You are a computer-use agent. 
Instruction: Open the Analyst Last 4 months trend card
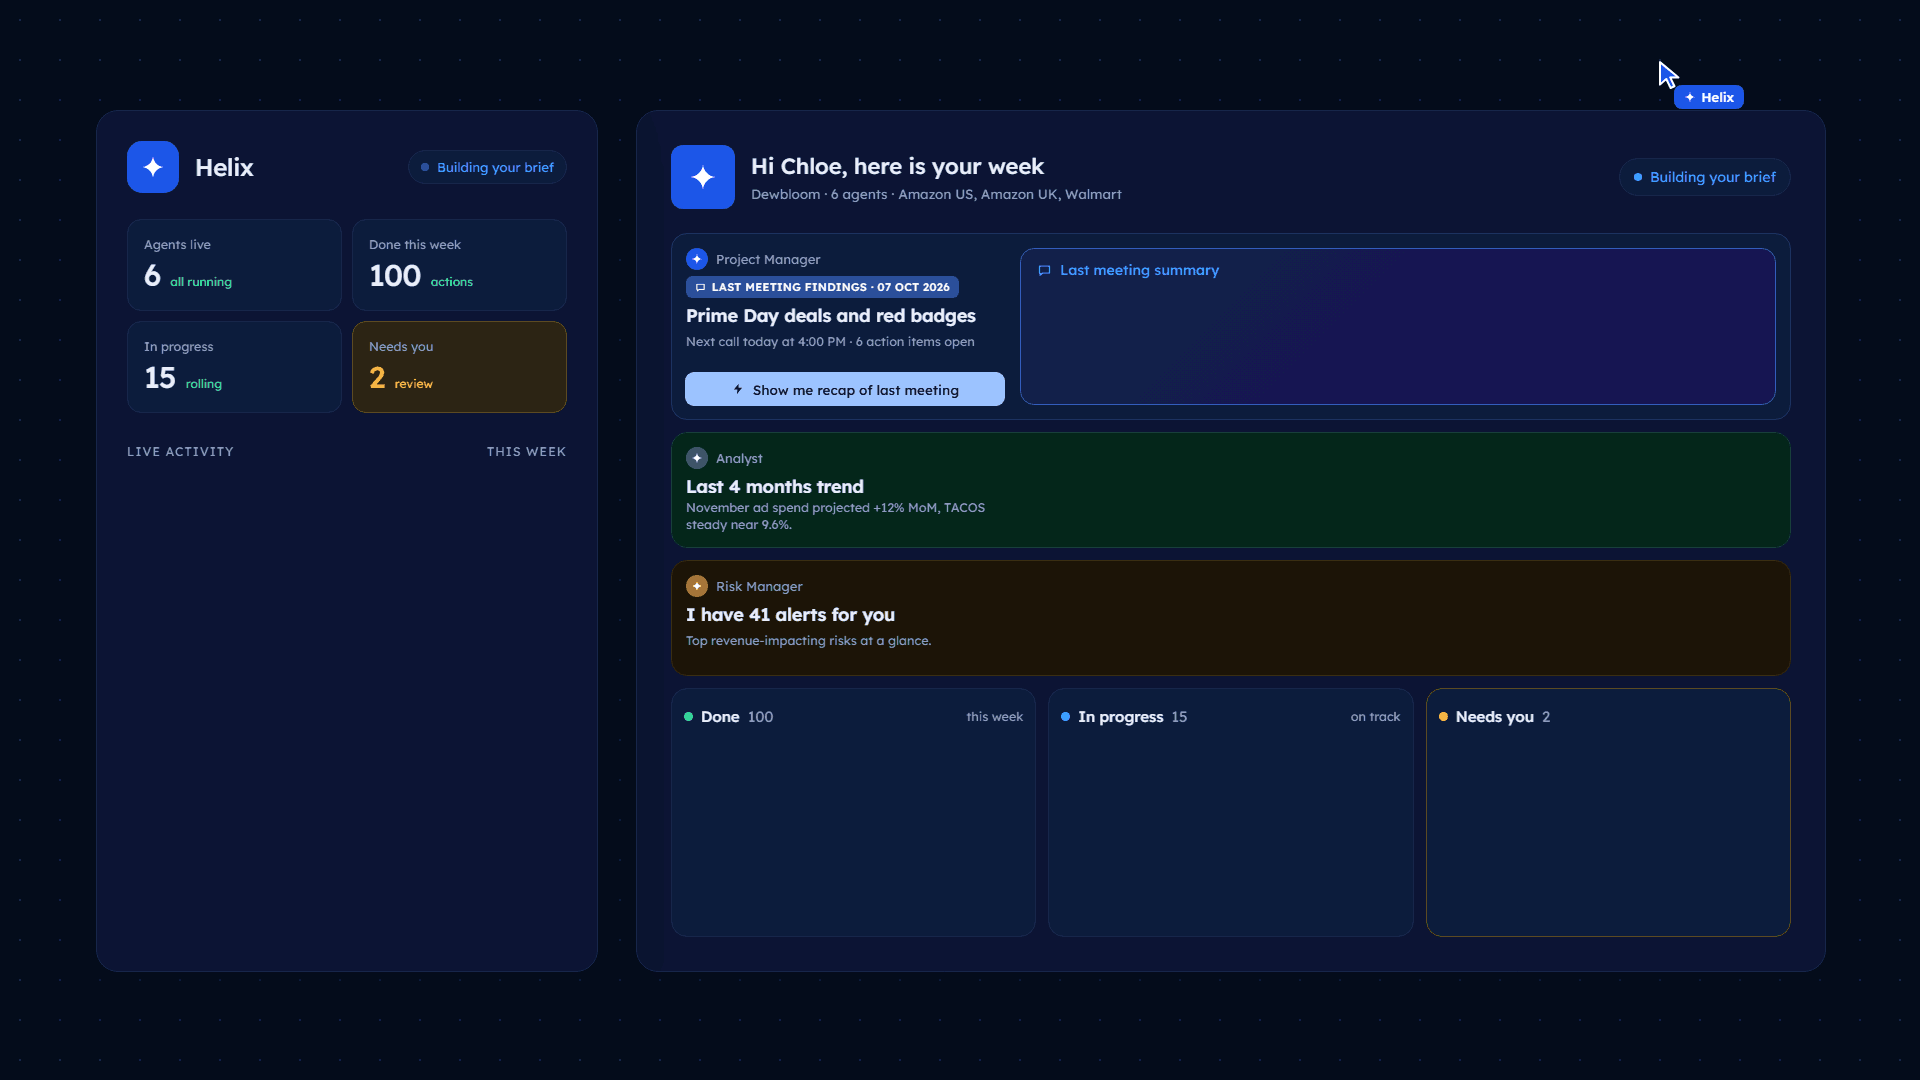1231,490
